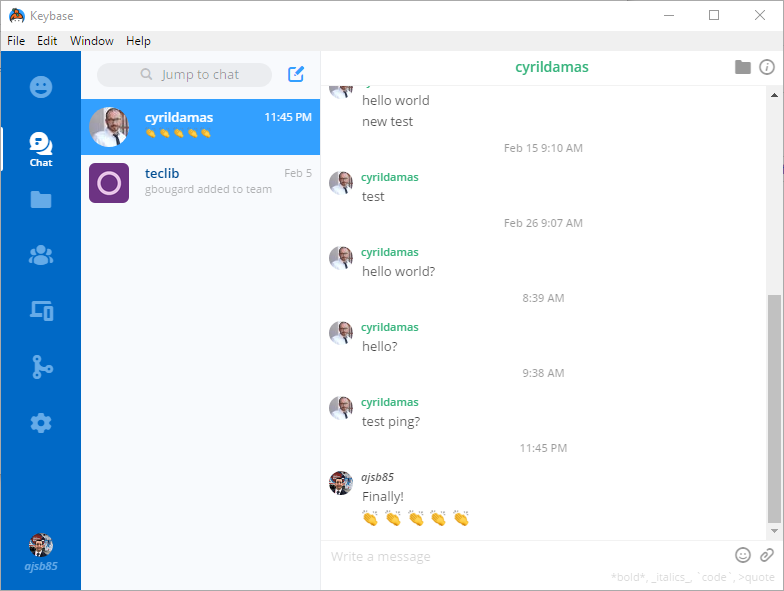Click cyrildamas name above 'test ping?' message

click(390, 402)
